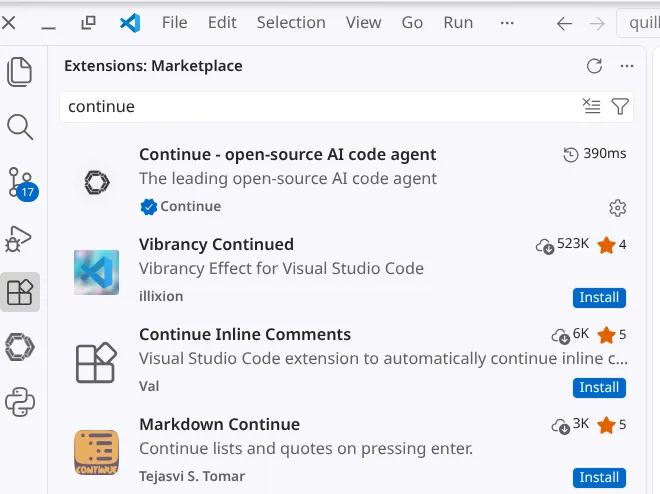Click the VS Code logo icon

(130, 23)
